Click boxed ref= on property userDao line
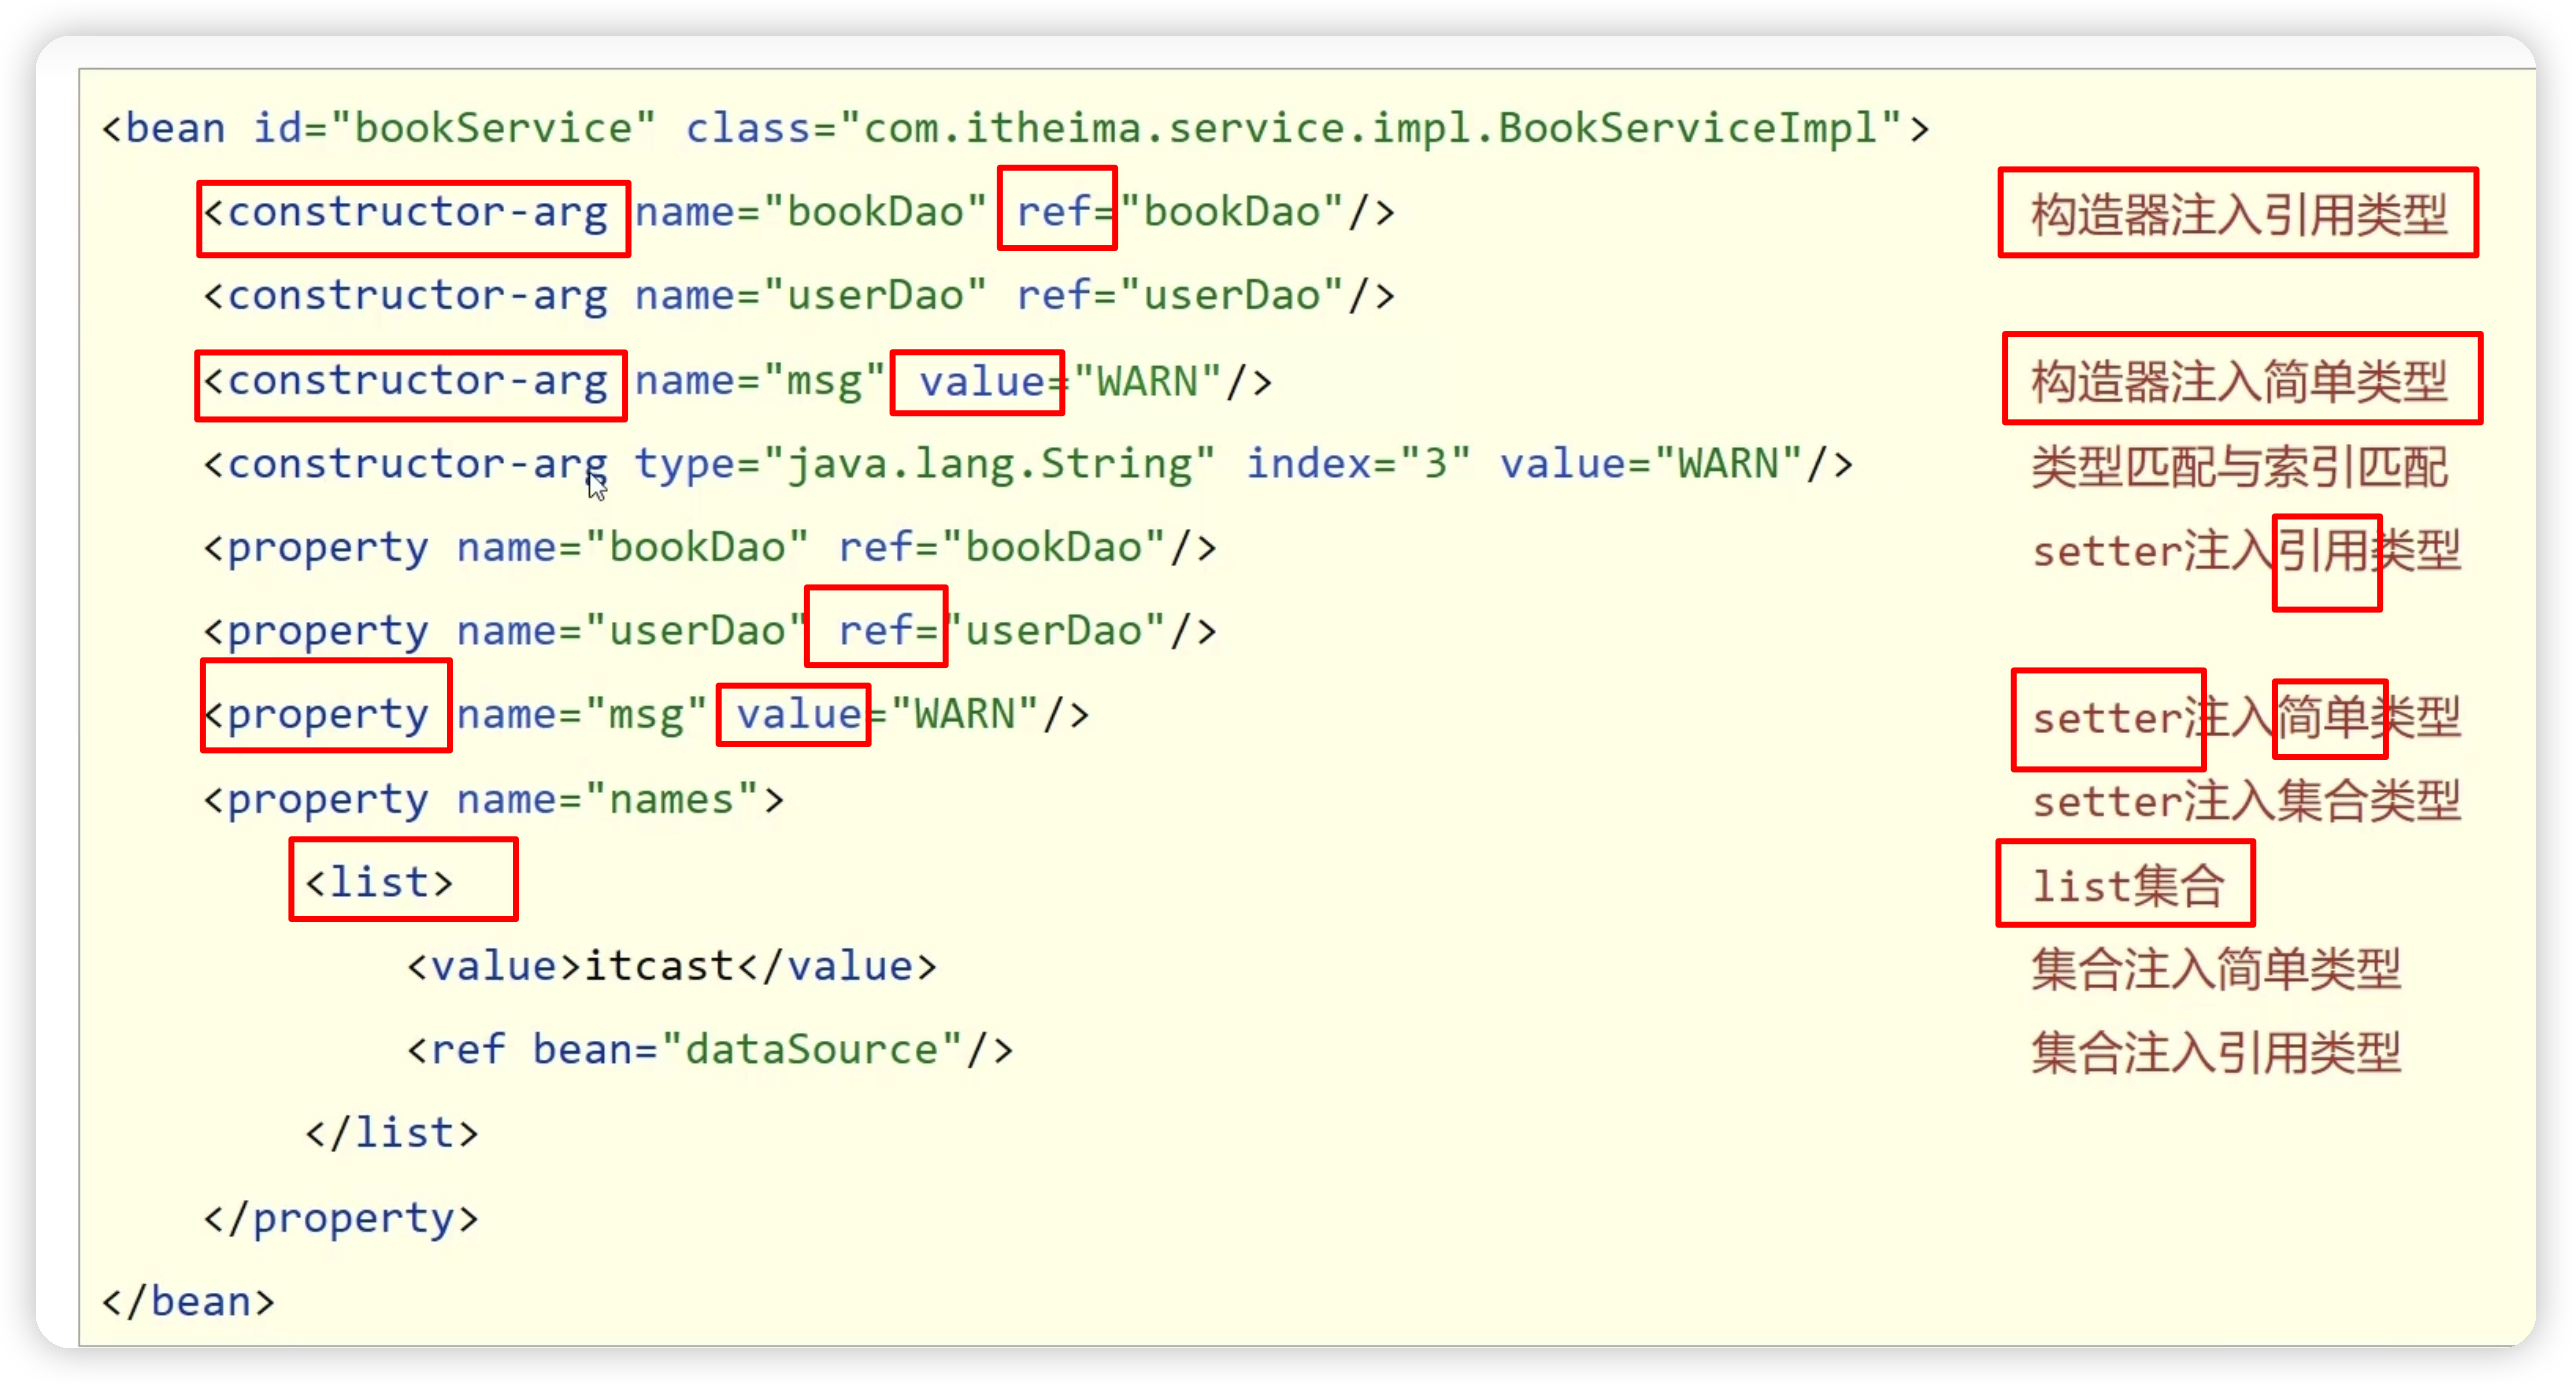 (876, 628)
